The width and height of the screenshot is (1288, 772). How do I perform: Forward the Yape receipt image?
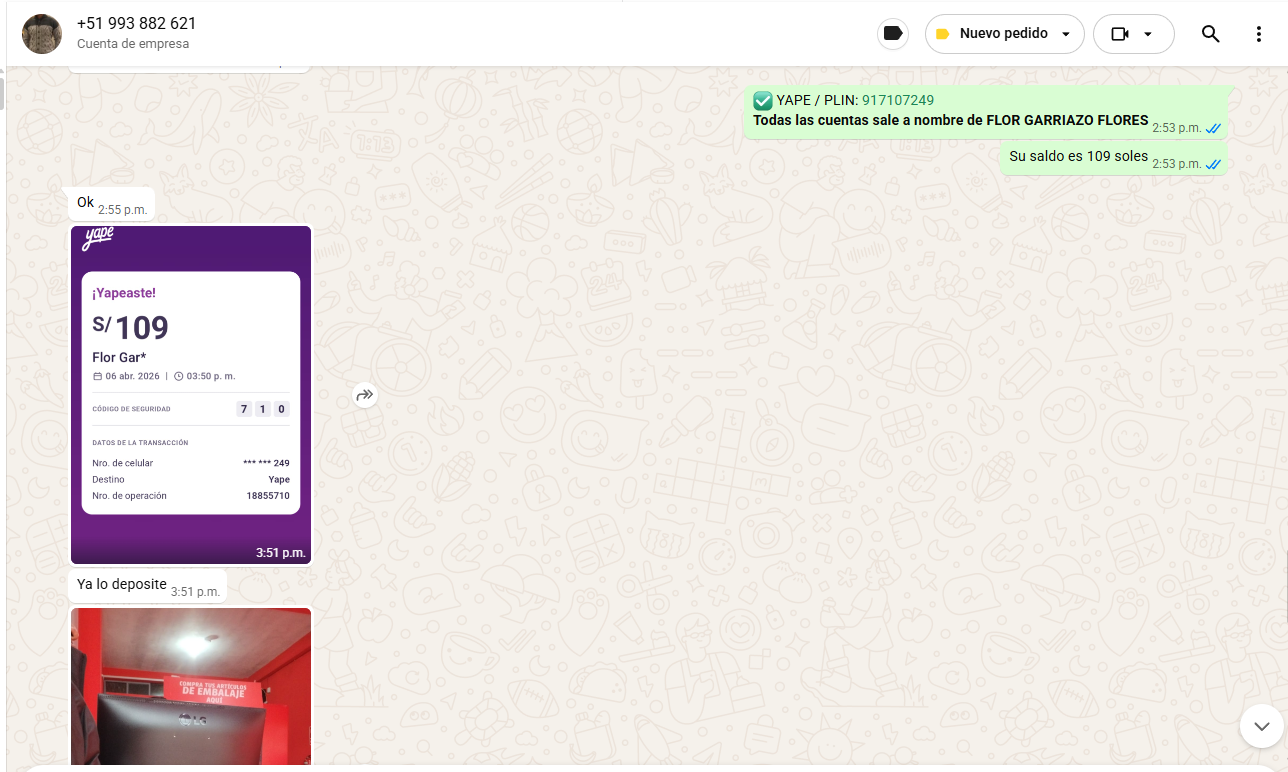[365, 396]
